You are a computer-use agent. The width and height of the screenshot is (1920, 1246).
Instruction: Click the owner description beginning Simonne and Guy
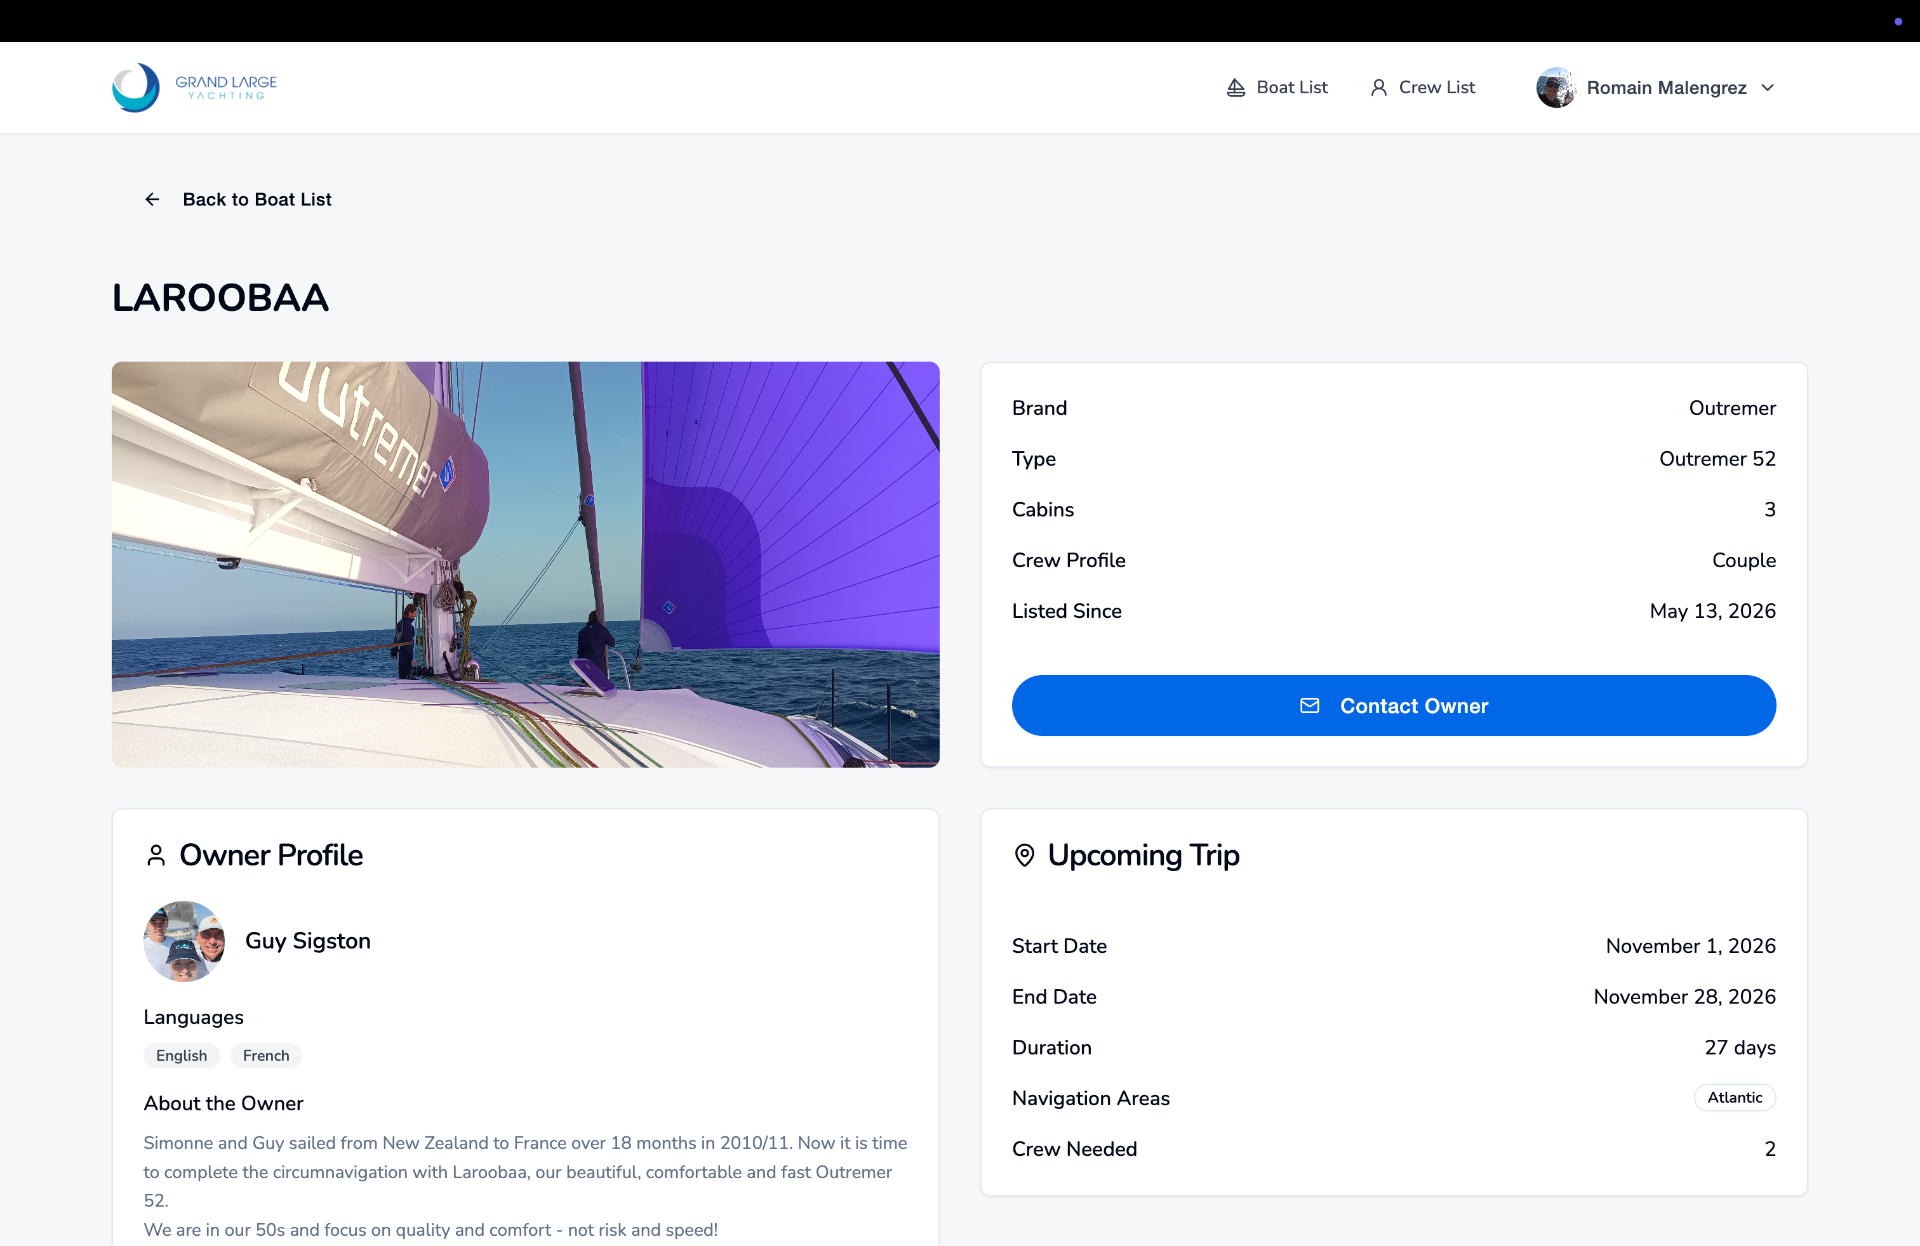[x=526, y=1186]
